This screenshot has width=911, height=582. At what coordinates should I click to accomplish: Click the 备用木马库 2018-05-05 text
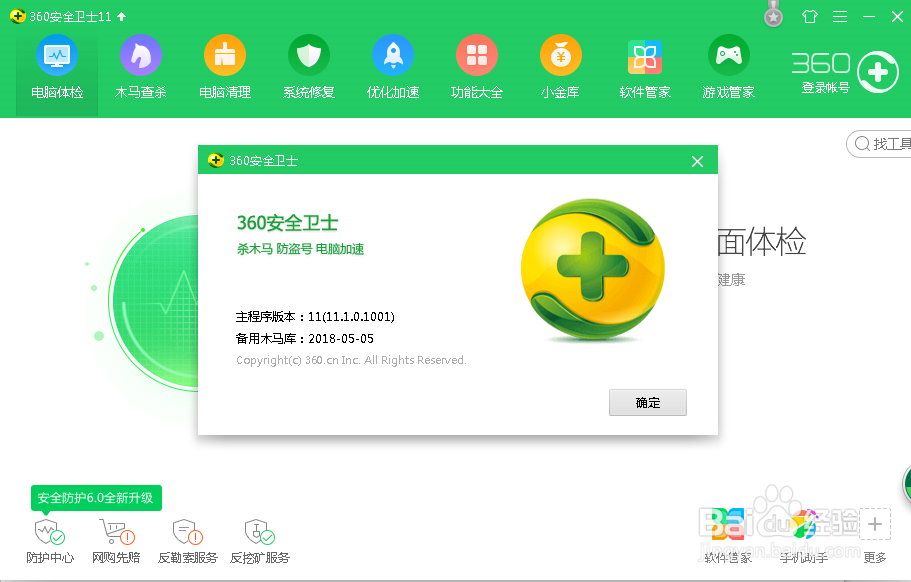304,339
